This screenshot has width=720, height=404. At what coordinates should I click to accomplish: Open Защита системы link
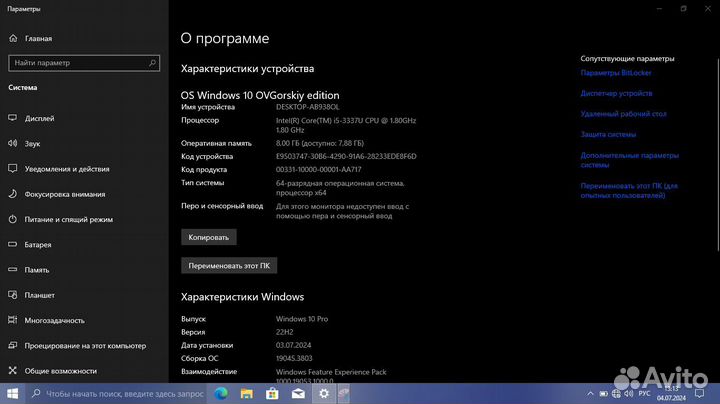coord(608,135)
